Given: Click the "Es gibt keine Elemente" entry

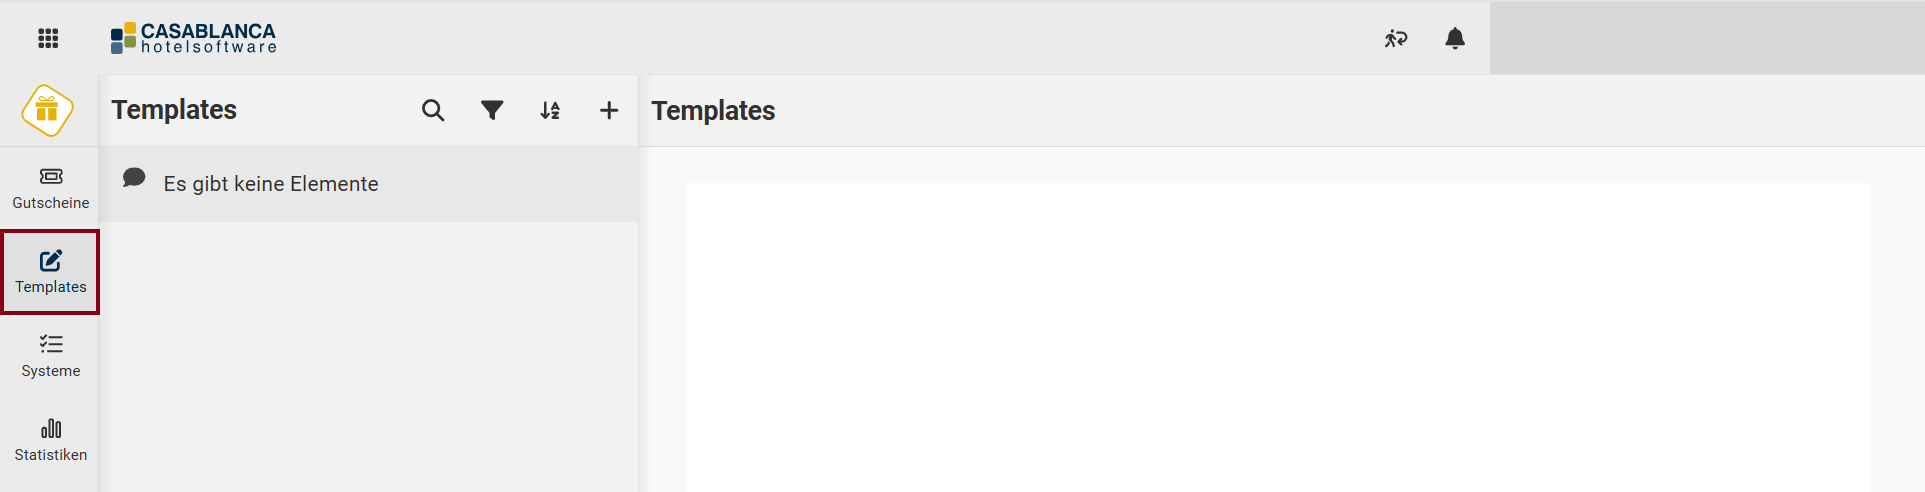Looking at the screenshot, I should point(271,184).
